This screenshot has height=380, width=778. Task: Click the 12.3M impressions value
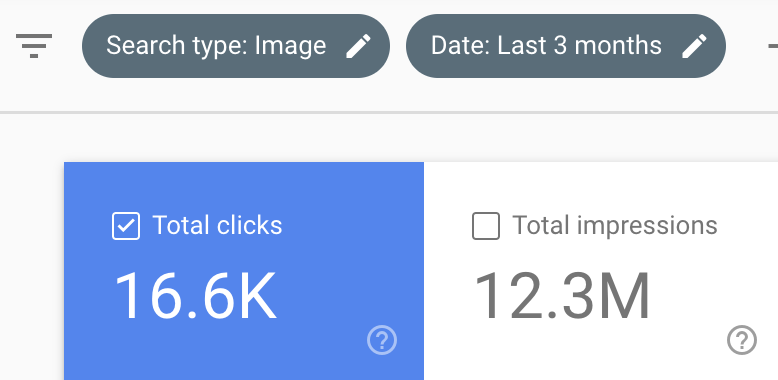562,296
